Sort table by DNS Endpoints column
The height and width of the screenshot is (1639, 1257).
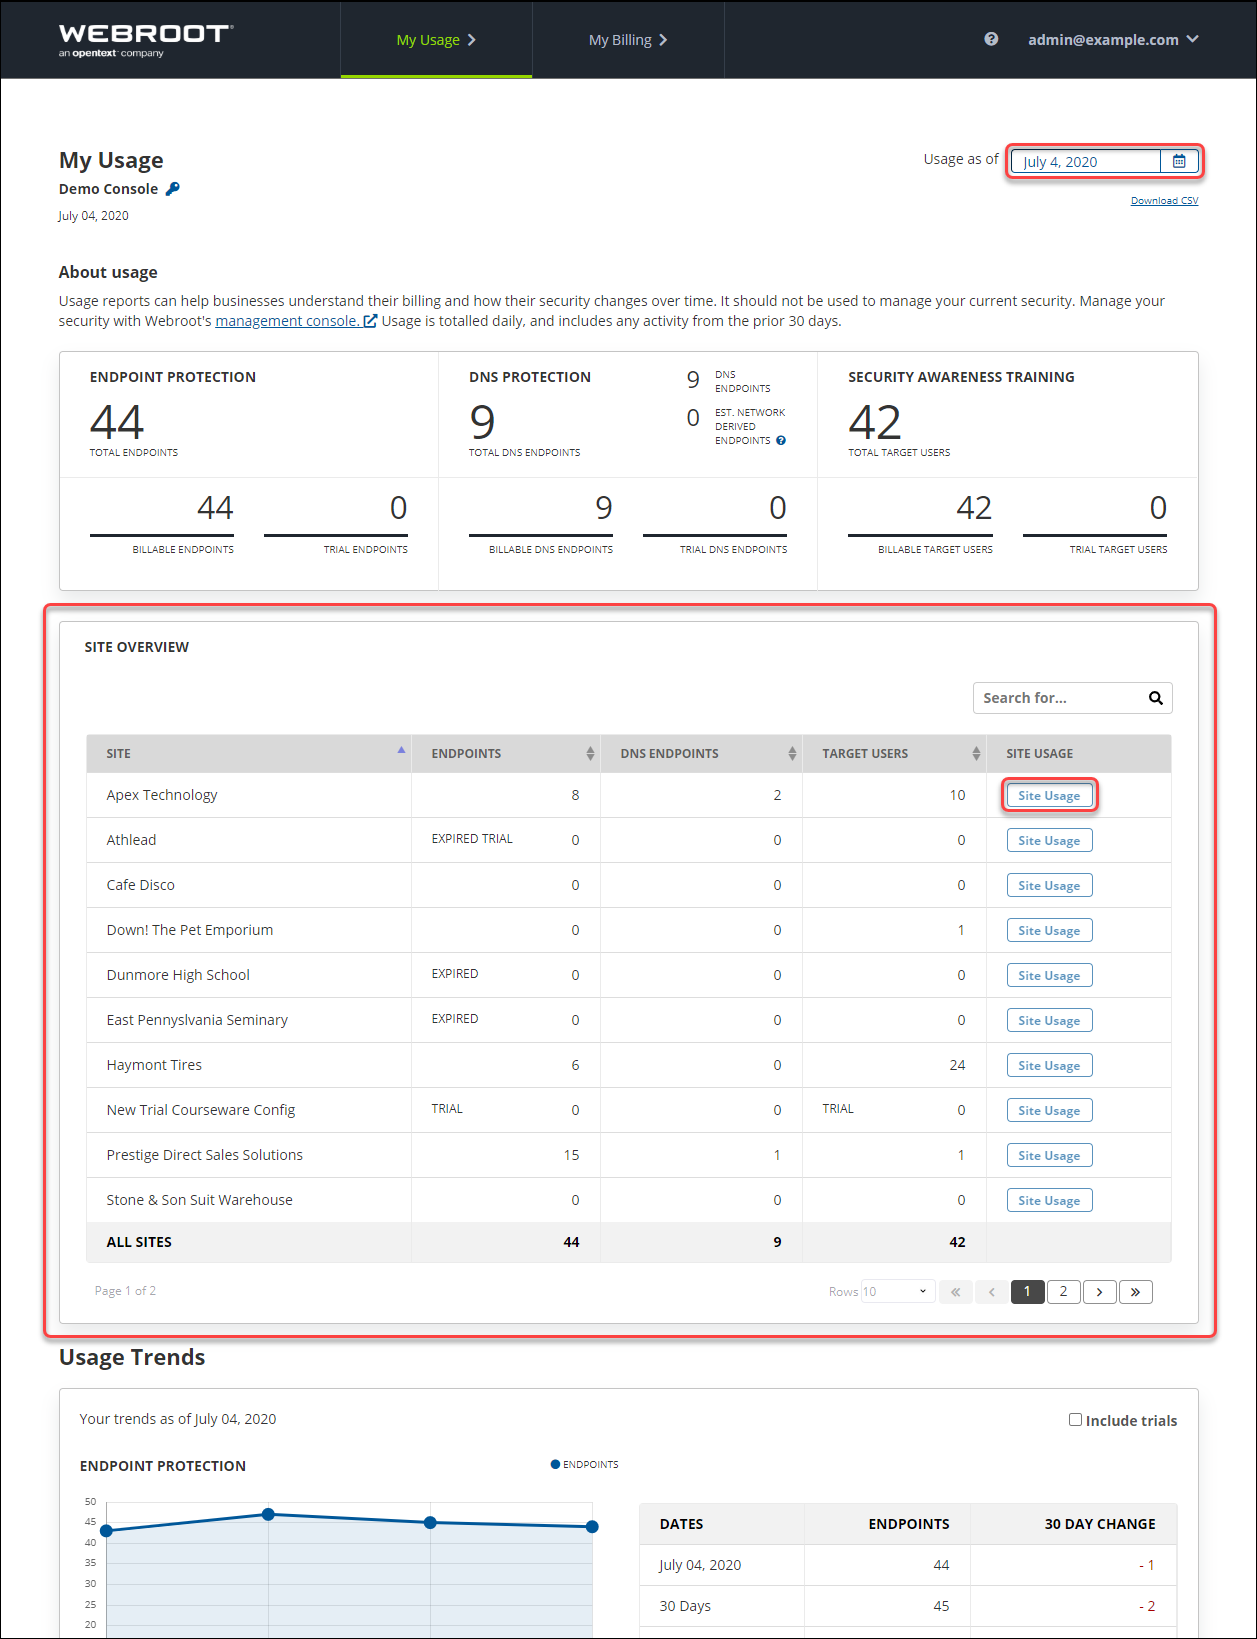pyautogui.click(x=791, y=754)
